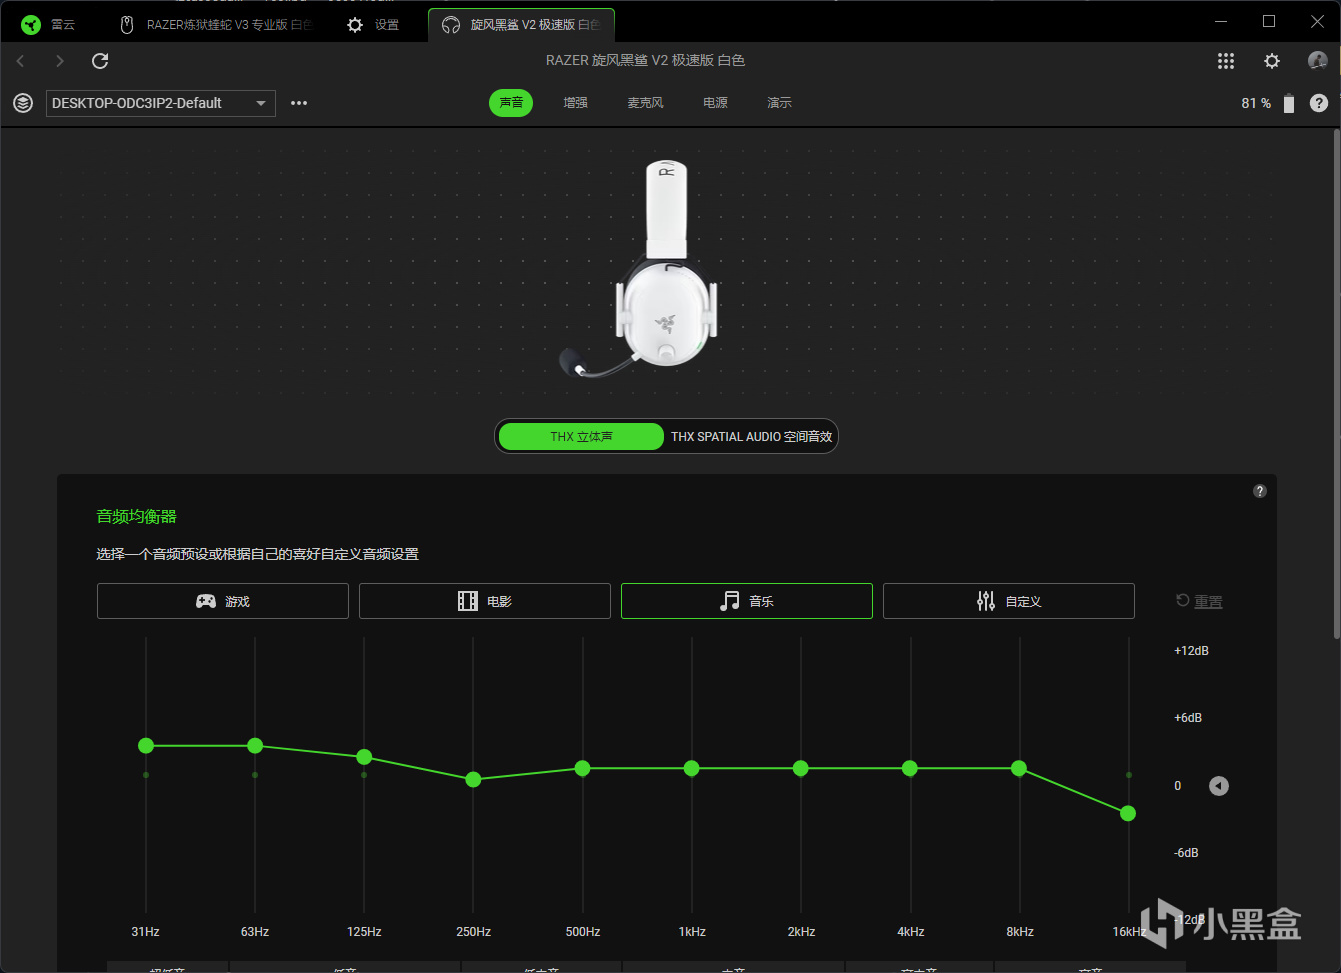
Task: Click the battery level icon
Action: pyautogui.click(x=1289, y=103)
